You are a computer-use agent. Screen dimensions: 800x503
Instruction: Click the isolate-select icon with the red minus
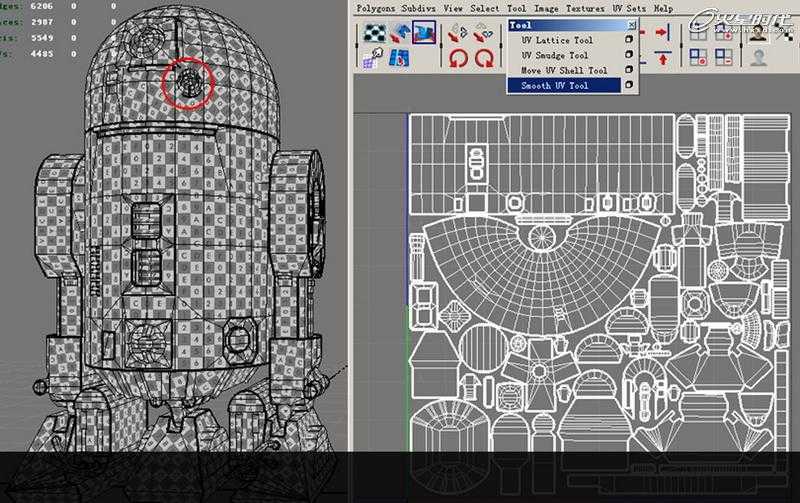(723, 57)
